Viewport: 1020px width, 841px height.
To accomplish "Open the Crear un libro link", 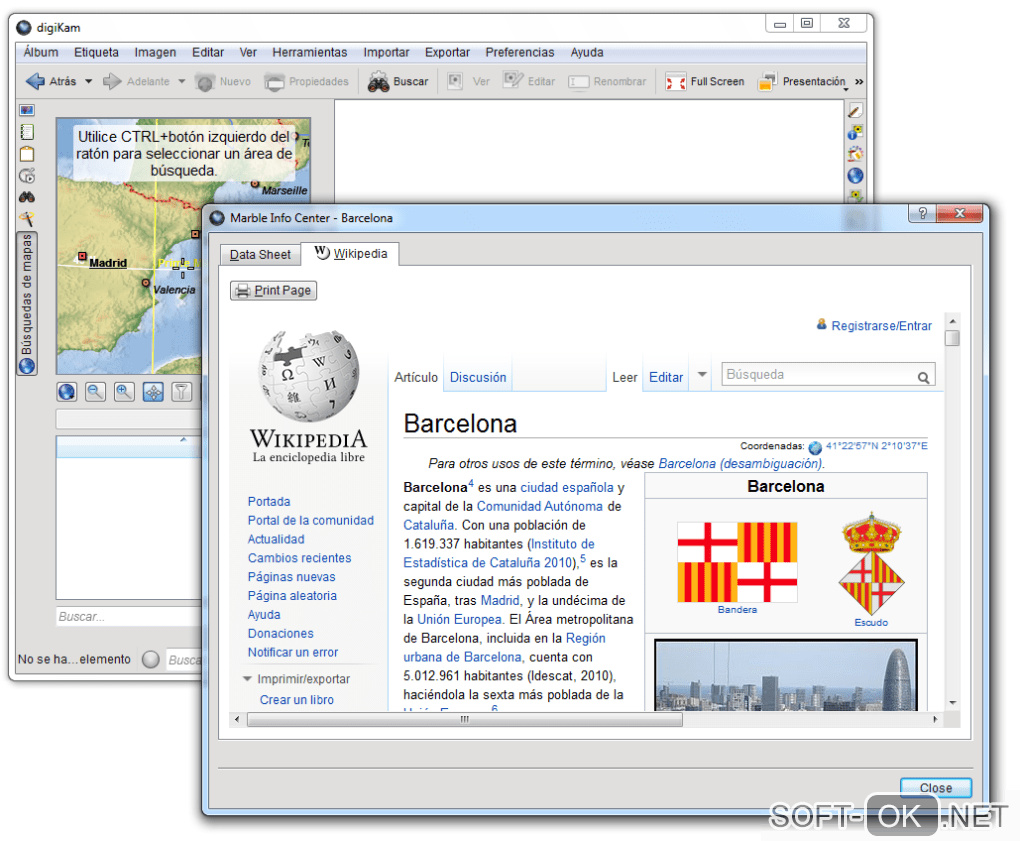I will (x=297, y=700).
